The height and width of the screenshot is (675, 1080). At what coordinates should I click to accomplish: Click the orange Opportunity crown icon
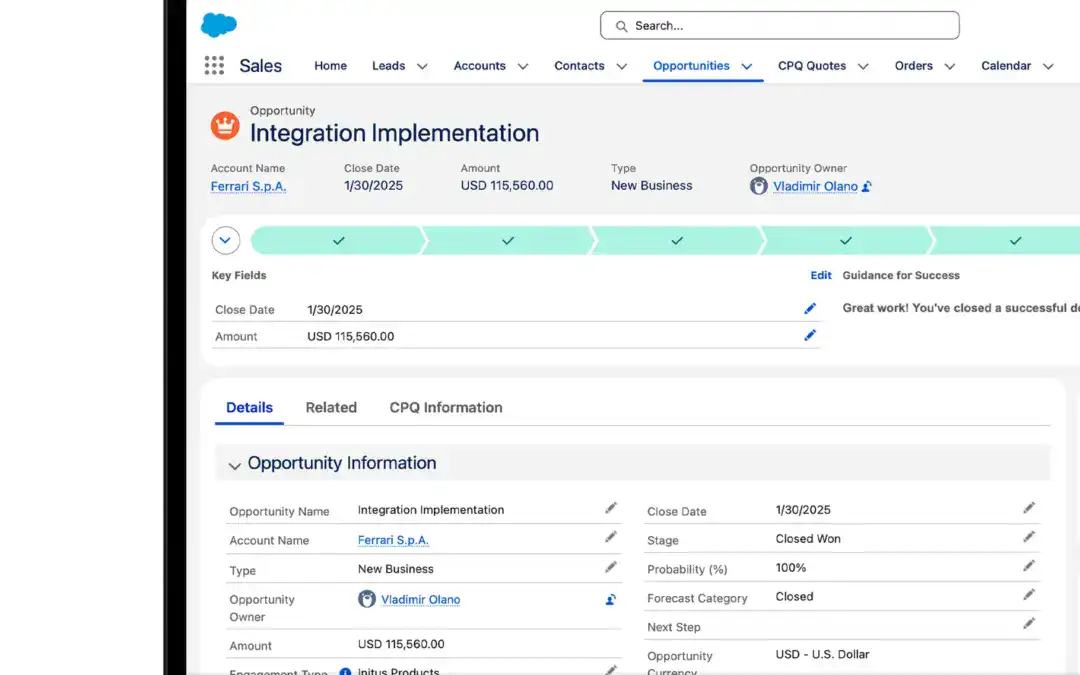click(x=225, y=126)
